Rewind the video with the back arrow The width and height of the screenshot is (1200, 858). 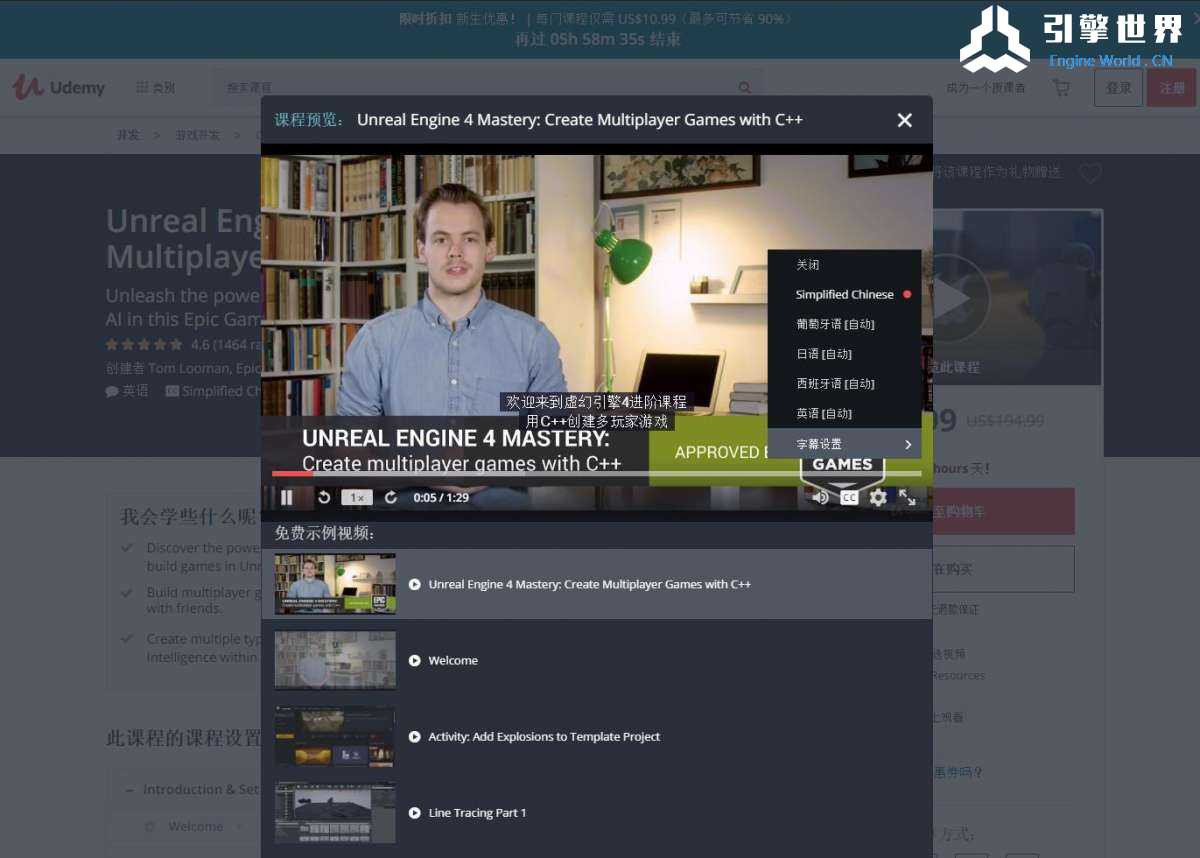tap(324, 497)
